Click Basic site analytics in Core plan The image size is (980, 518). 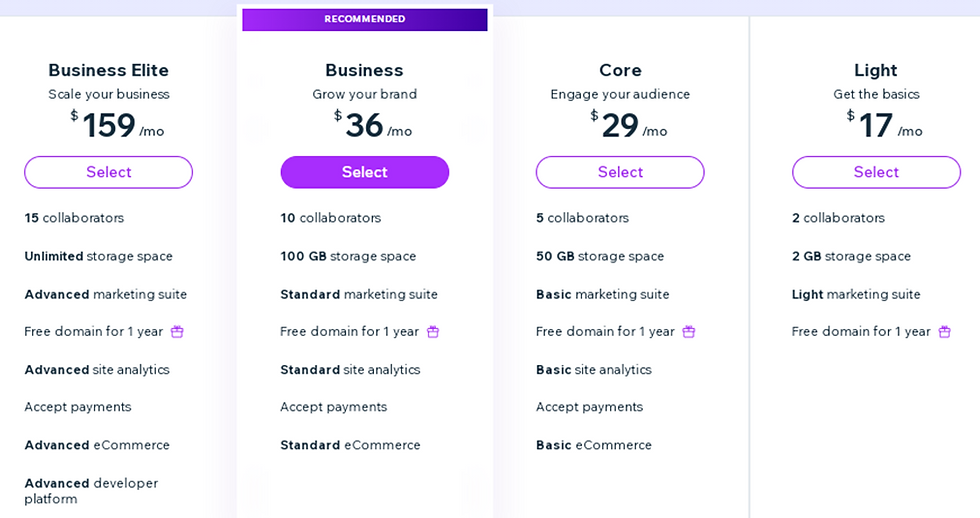[593, 370]
